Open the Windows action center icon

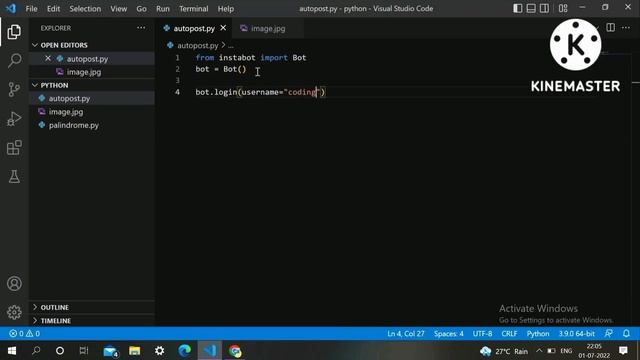[x=623, y=351]
